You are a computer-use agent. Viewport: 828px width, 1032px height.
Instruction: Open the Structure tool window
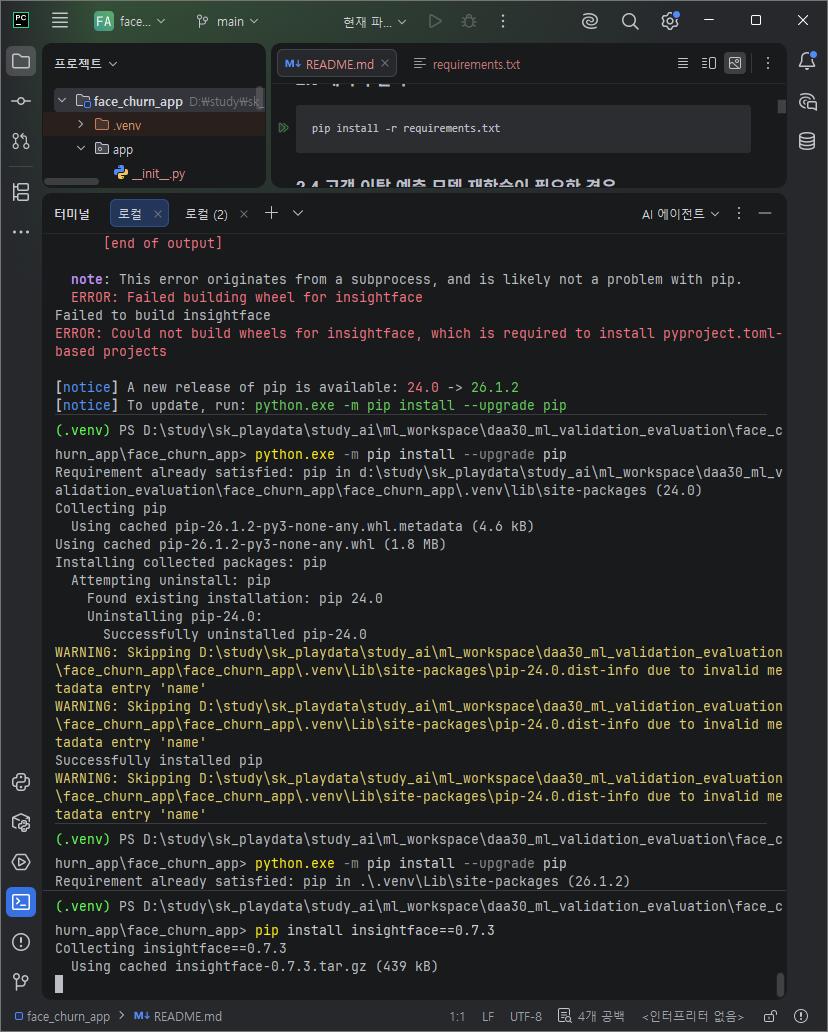(x=21, y=192)
